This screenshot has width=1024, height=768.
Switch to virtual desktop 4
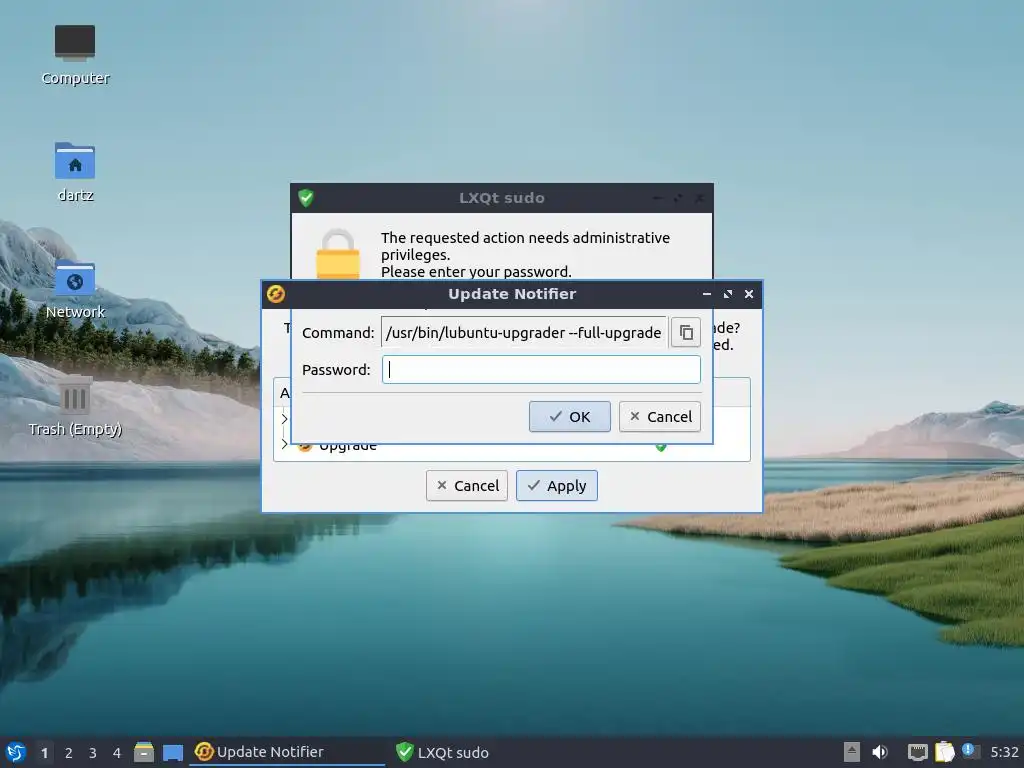pos(117,753)
